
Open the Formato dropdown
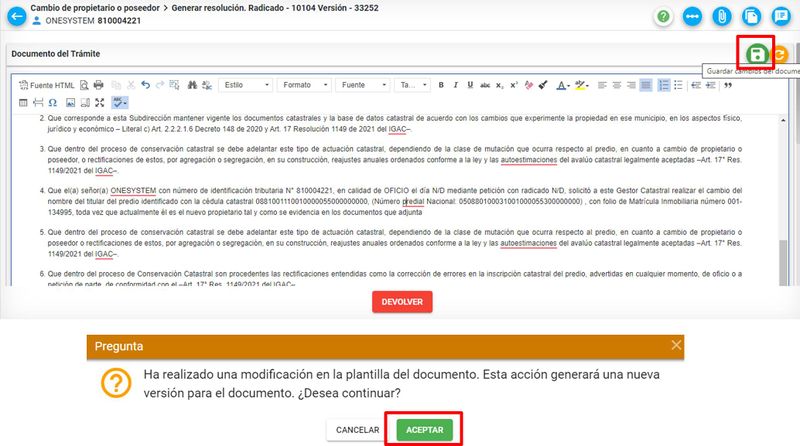coord(304,85)
